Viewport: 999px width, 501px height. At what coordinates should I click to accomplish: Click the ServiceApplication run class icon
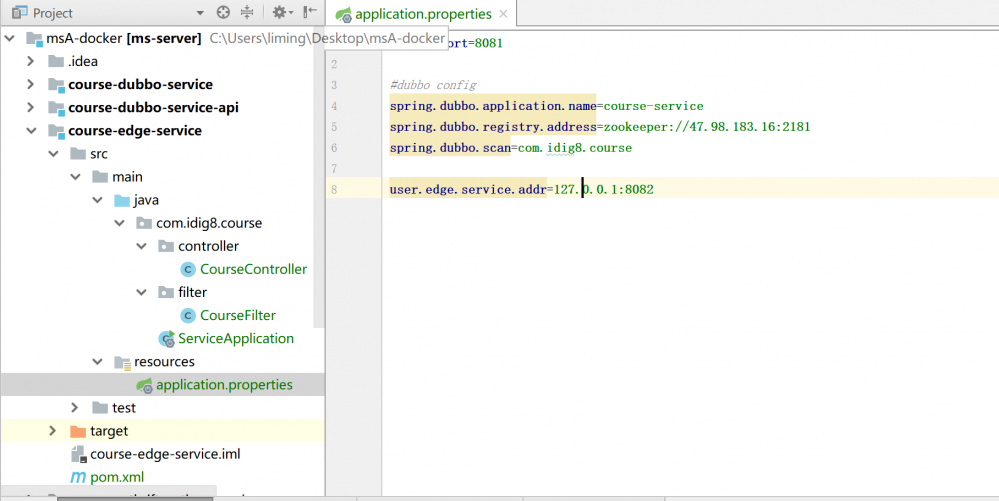167,339
